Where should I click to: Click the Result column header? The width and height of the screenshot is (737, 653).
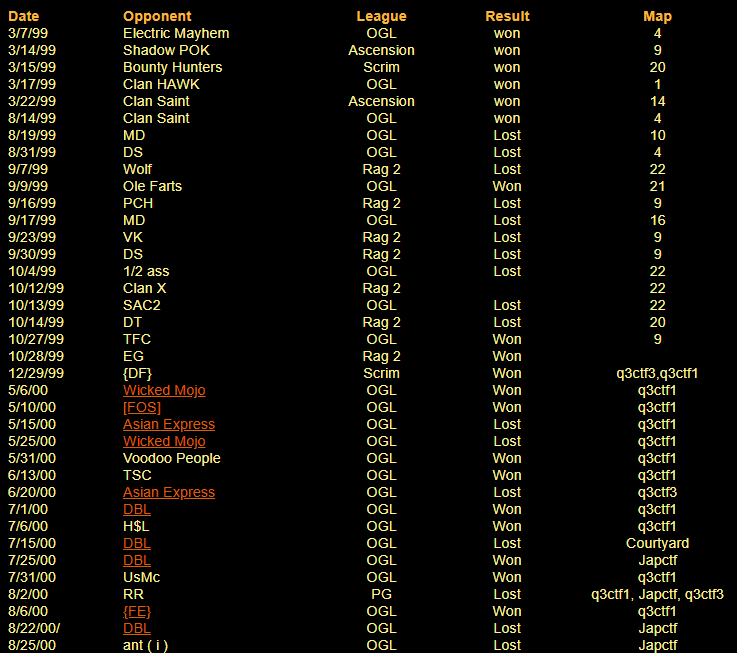(x=507, y=16)
